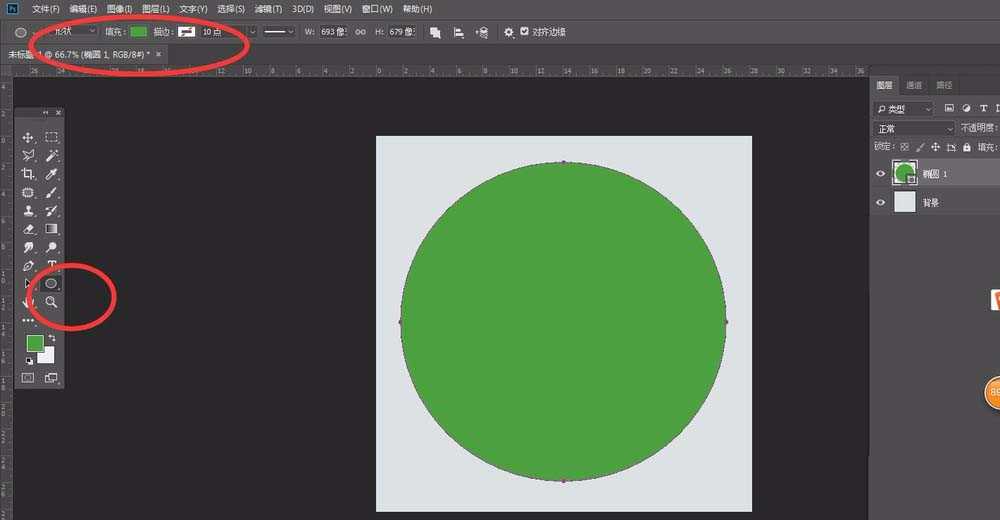Viewport: 1000px width, 520px height.
Task: Click the green 填充 fill swatch
Action: point(138,32)
